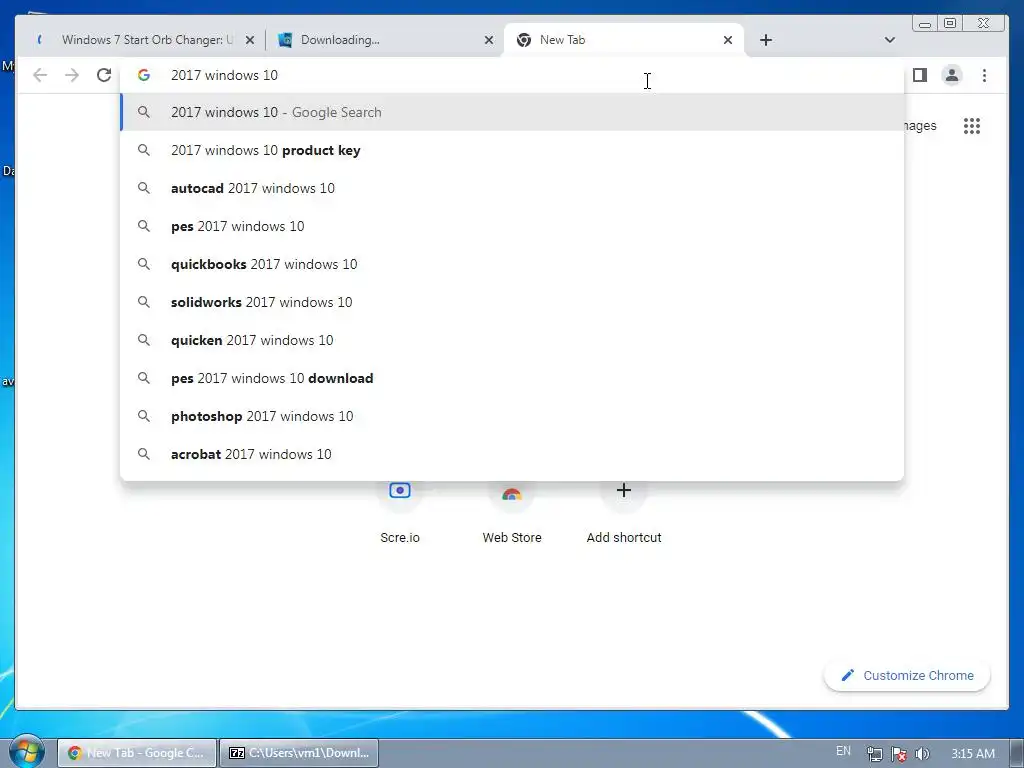The width and height of the screenshot is (1024, 768).
Task: Close the New Tab tab
Action: tap(728, 40)
